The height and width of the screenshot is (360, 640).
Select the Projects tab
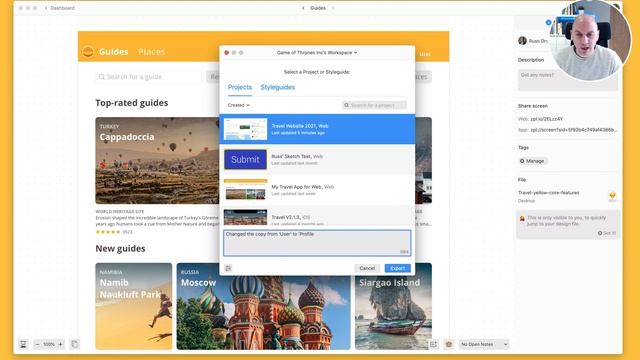[x=240, y=87]
